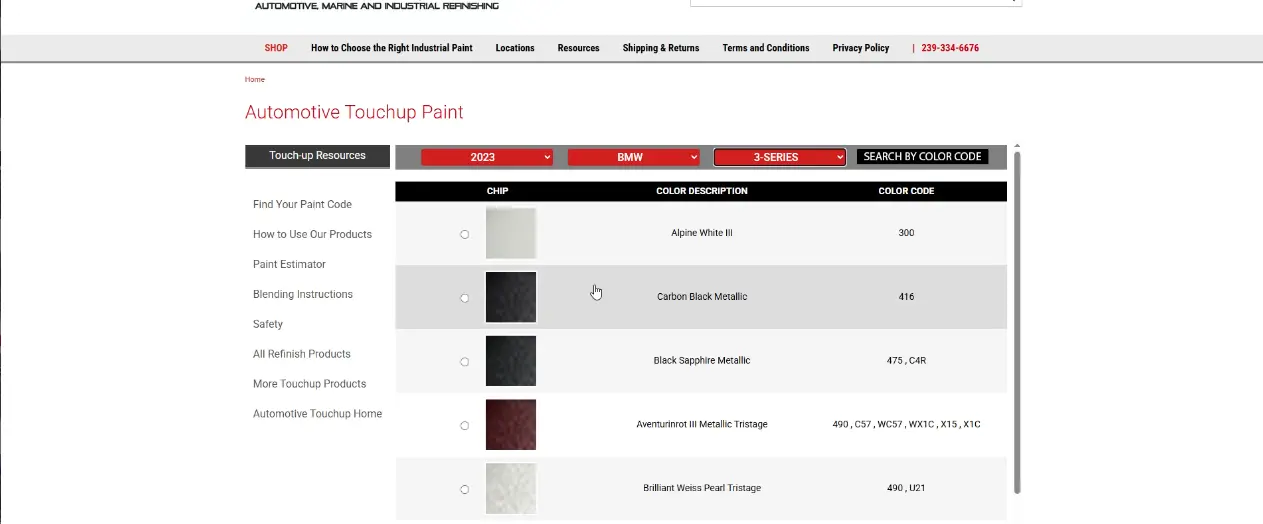Viewport: 1263px width, 524px height.
Task: Open Shipping & Returns page
Action: (661, 48)
